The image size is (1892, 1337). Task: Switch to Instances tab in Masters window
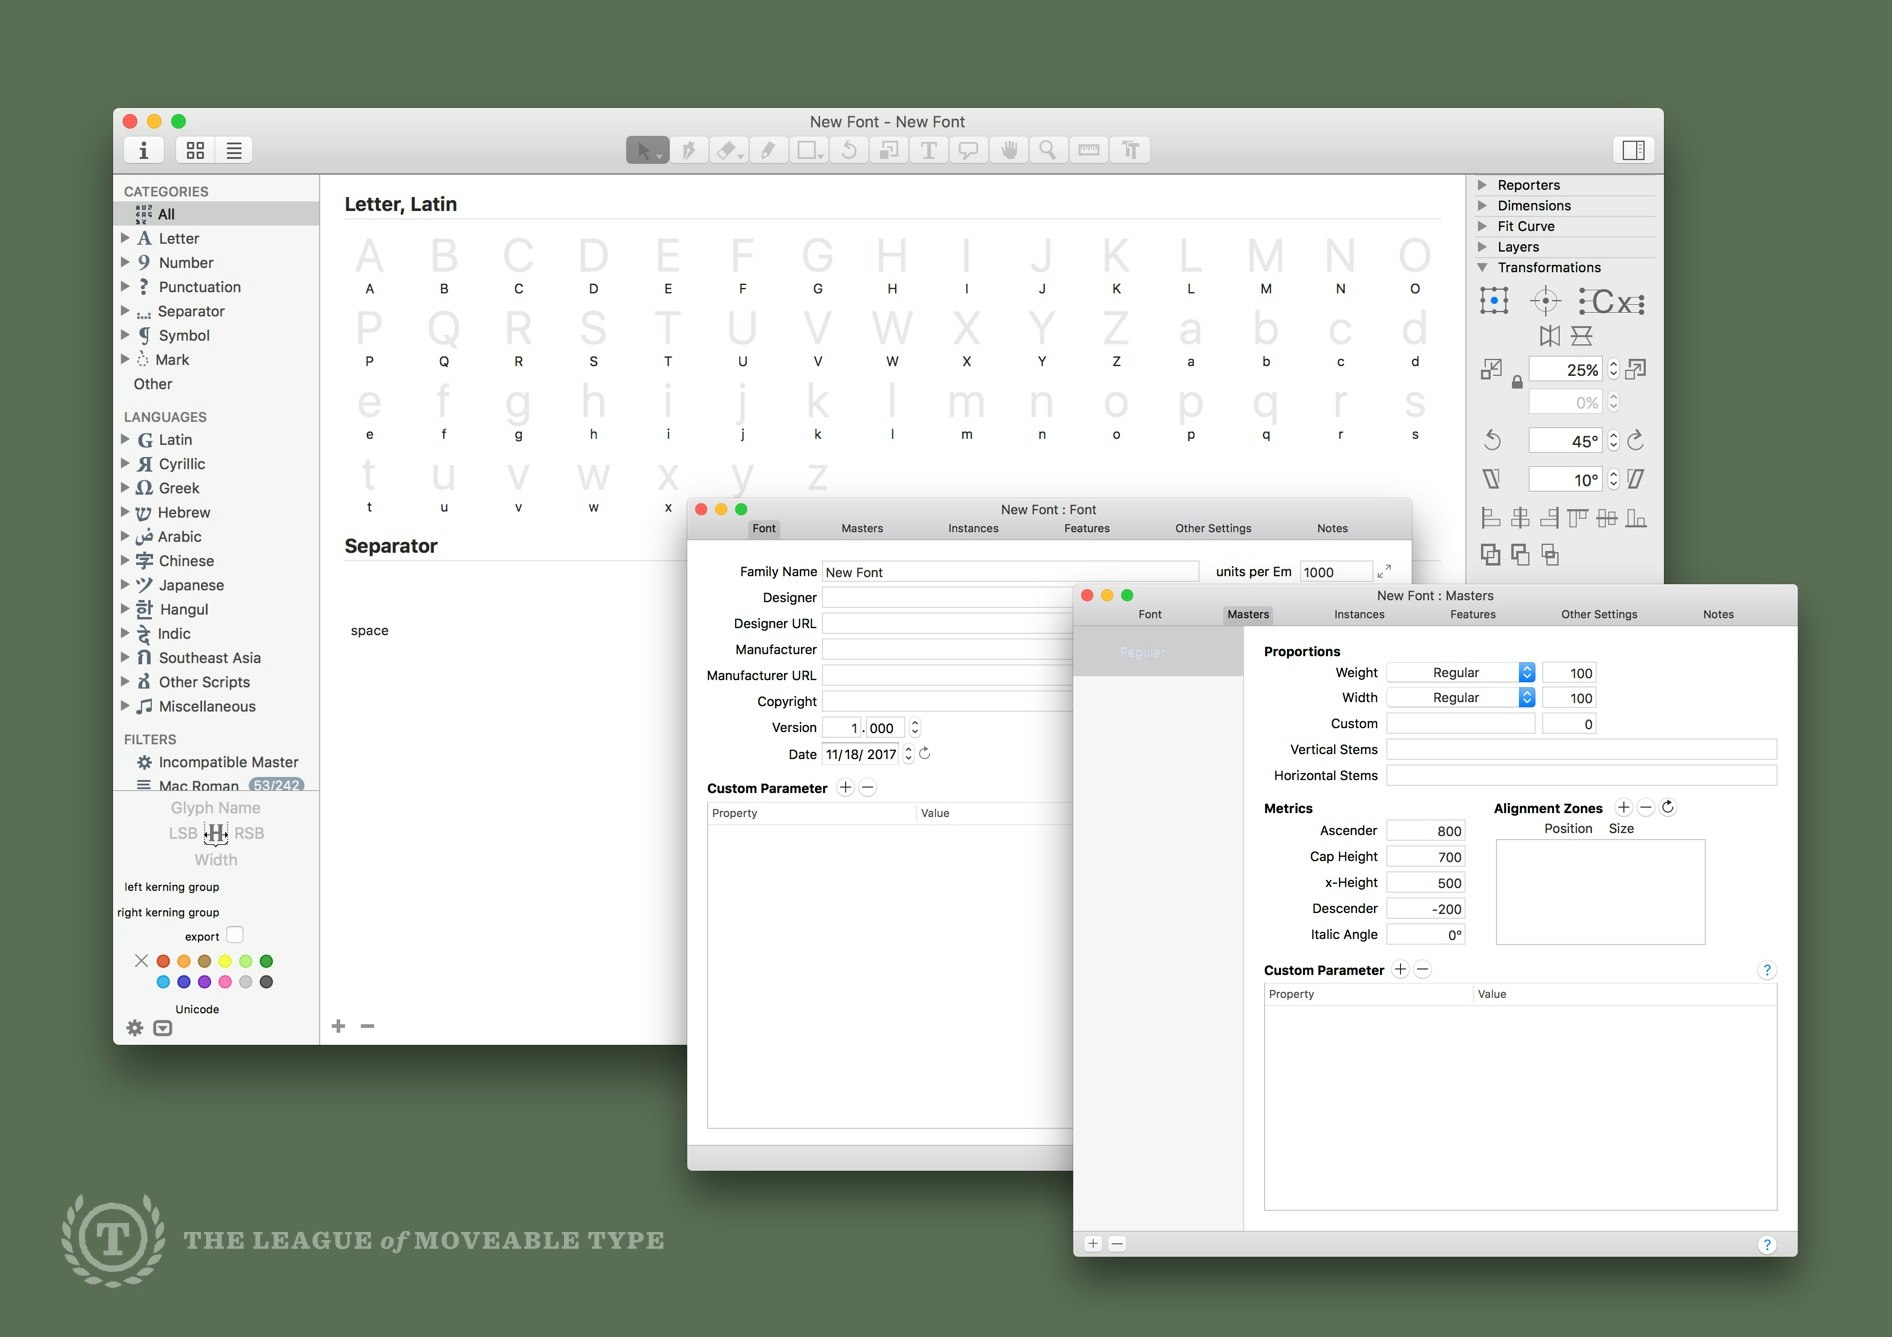(1359, 614)
